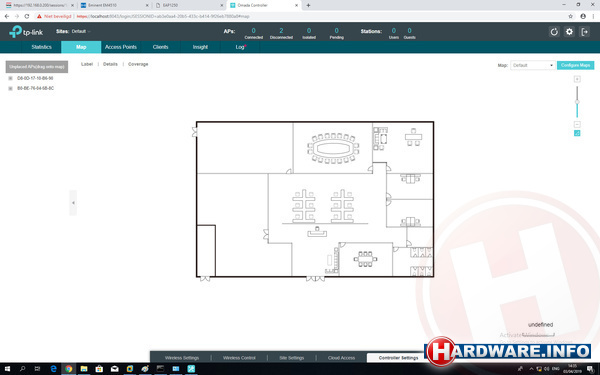This screenshot has height=375, width=600.
Task: Launch Edge from the taskbar
Action: [53, 369]
